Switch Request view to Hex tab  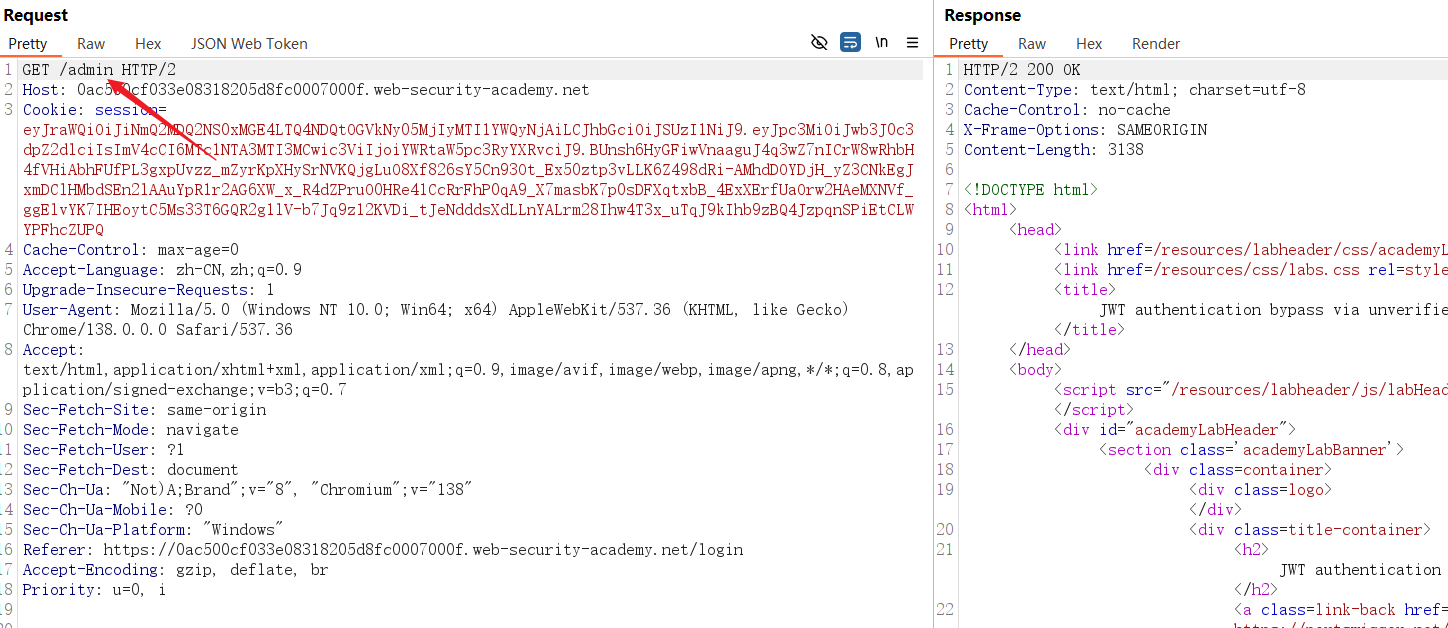coord(148,43)
